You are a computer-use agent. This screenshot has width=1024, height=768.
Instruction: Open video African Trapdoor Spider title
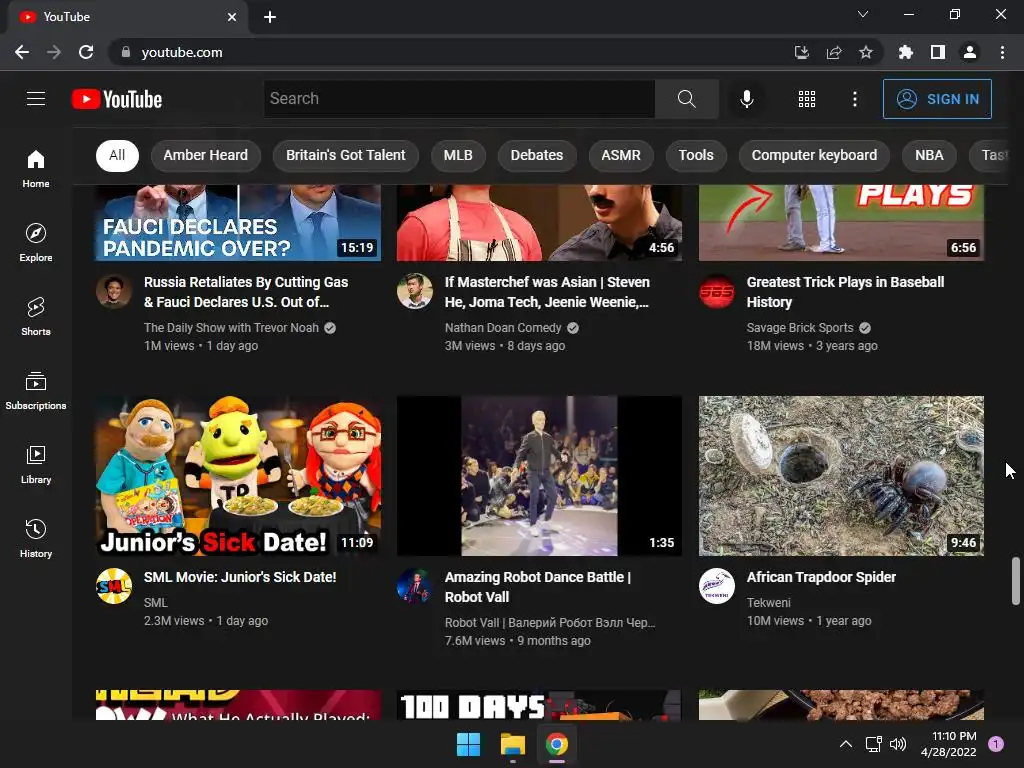[821, 577]
